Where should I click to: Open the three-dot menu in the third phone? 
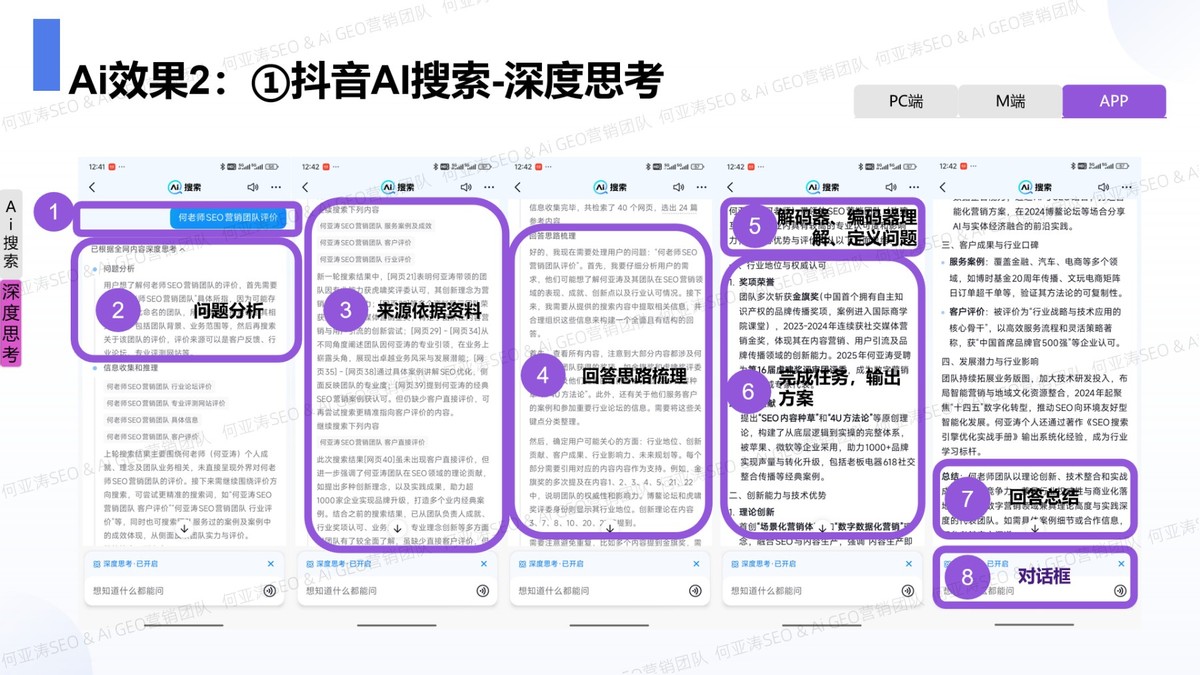(x=702, y=187)
